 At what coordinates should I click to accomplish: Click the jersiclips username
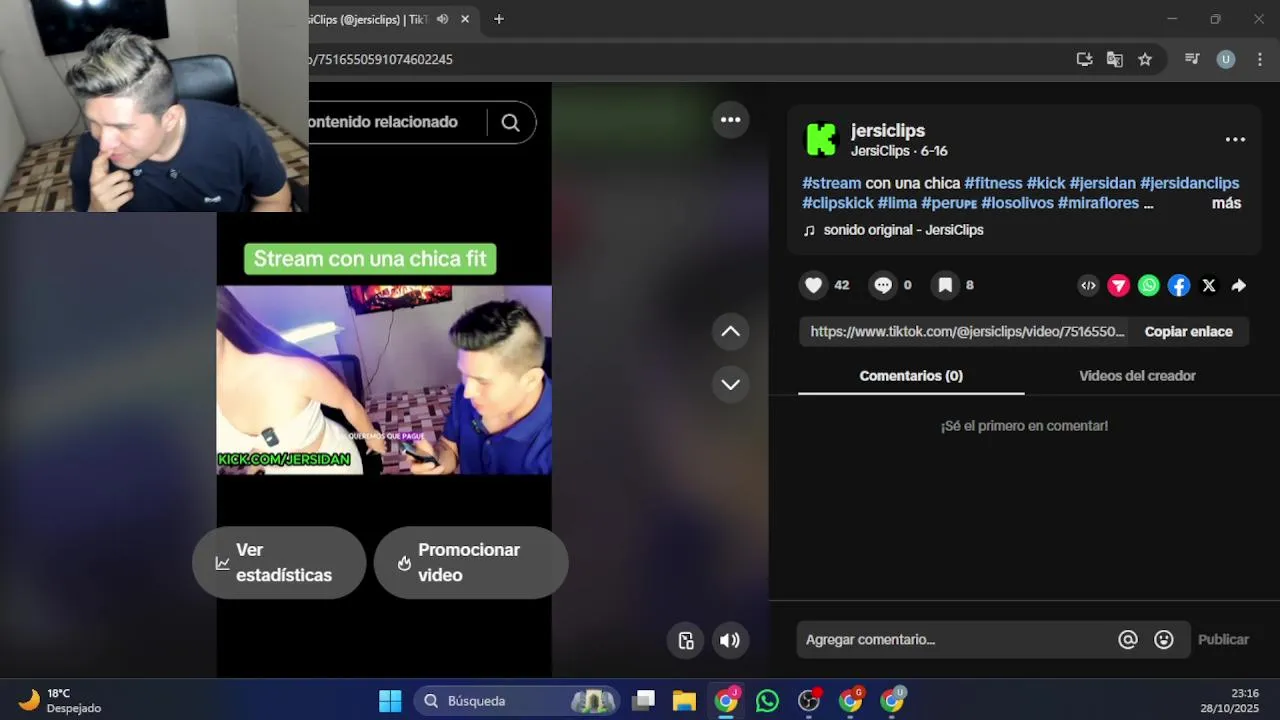point(888,131)
